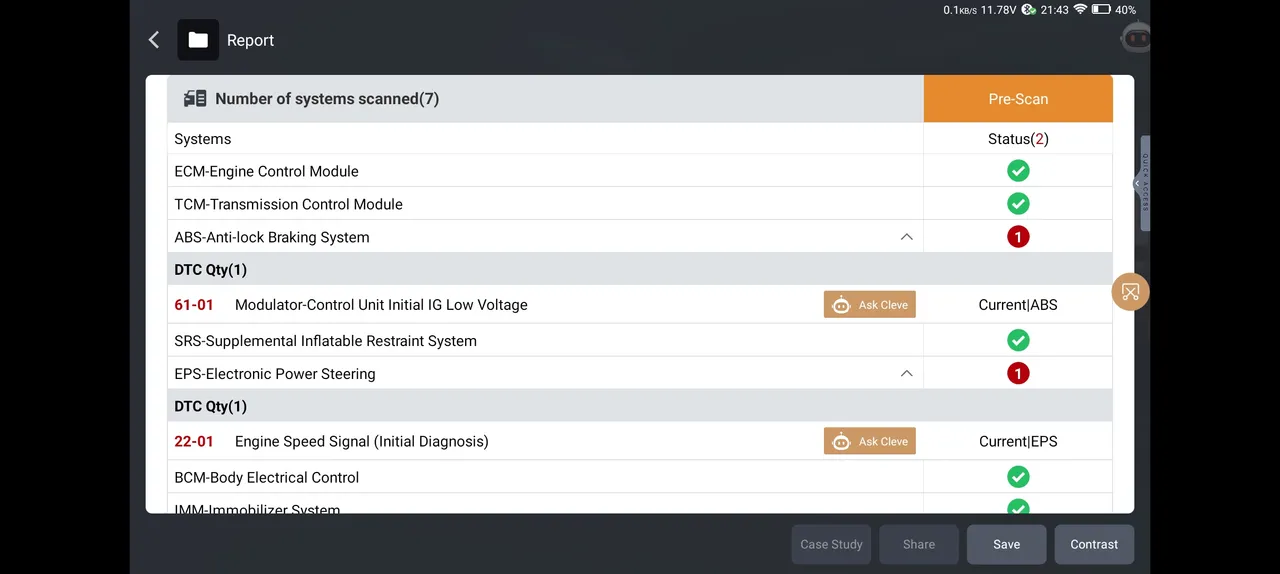Viewport: 1280px width, 574px height.
Task: Go back using the back arrow
Action: [x=154, y=40]
